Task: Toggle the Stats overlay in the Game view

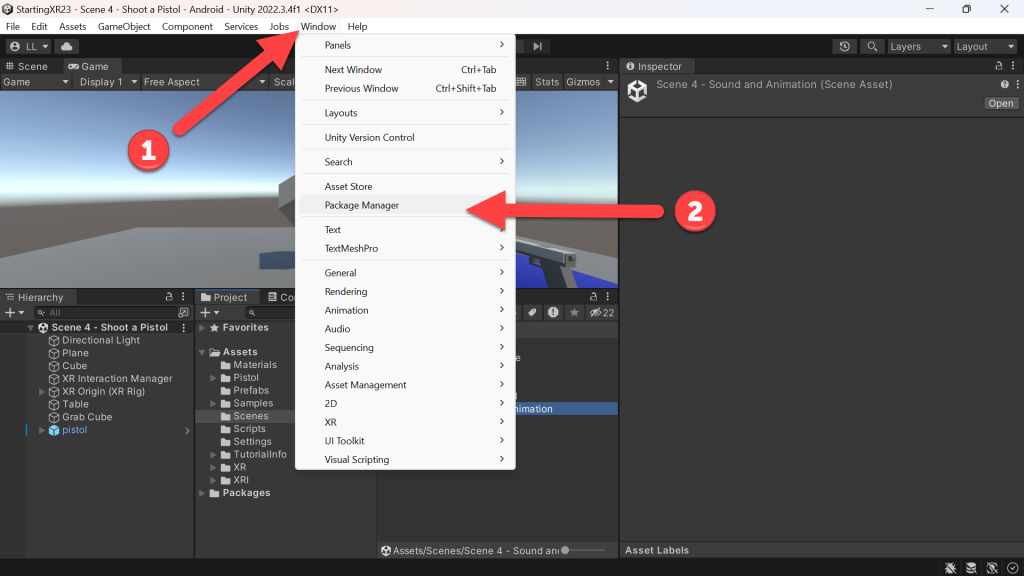Action: pyautogui.click(x=547, y=82)
